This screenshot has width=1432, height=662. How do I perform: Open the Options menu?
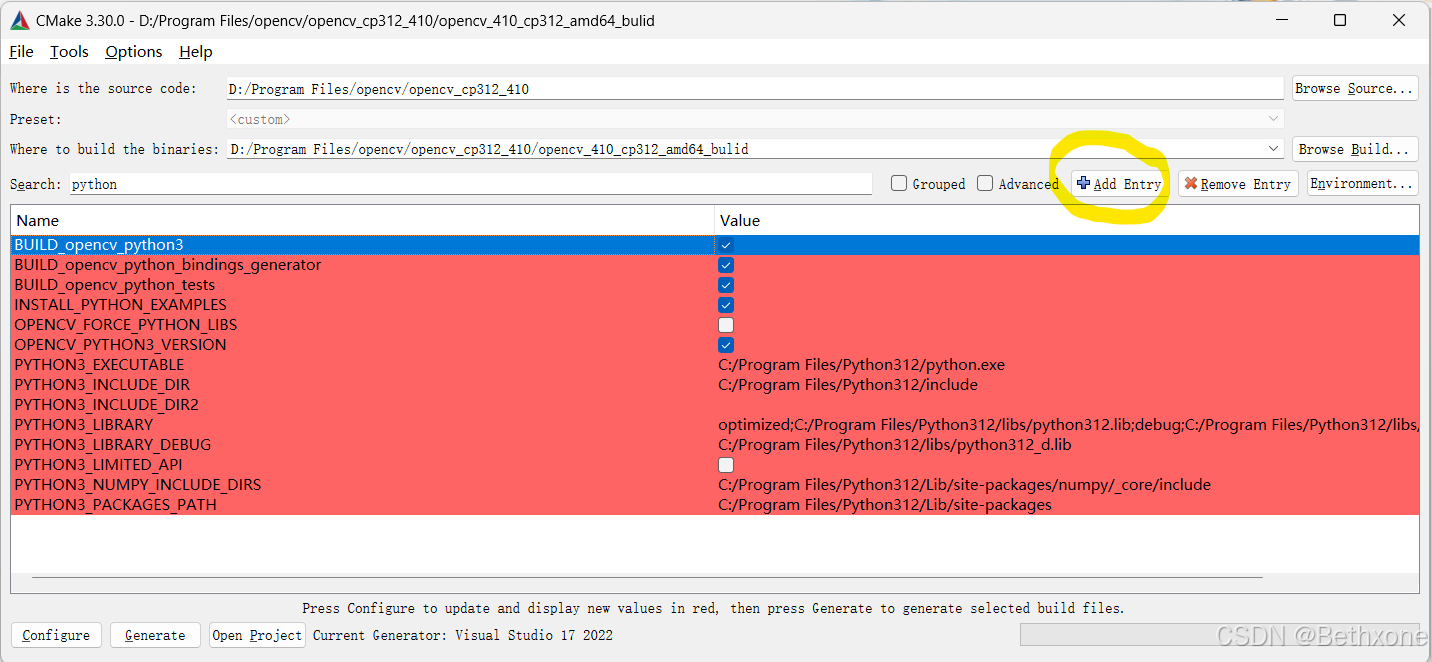tap(133, 52)
